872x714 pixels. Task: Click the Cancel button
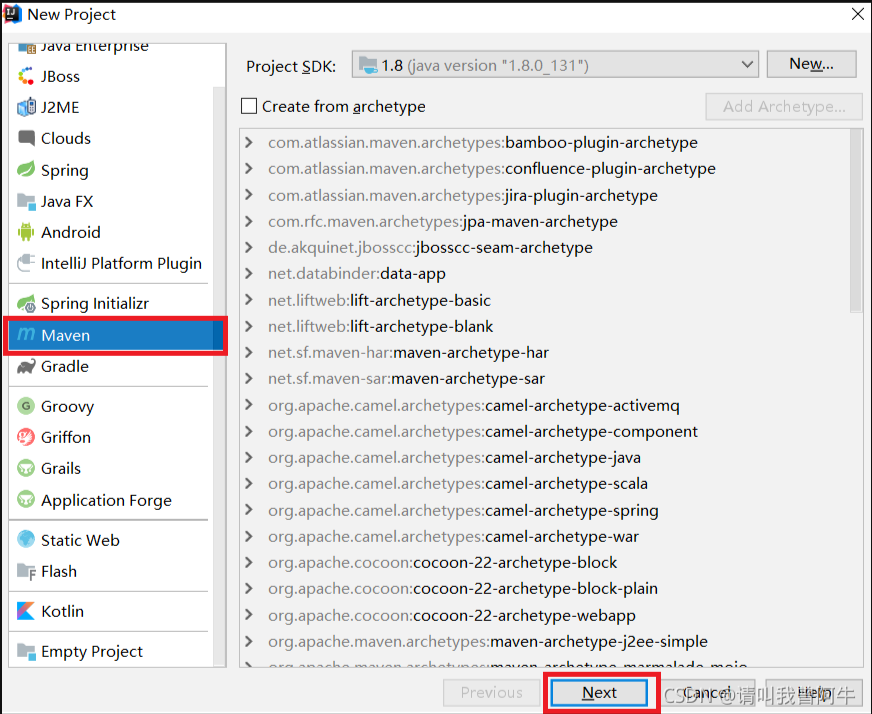point(707,693)
